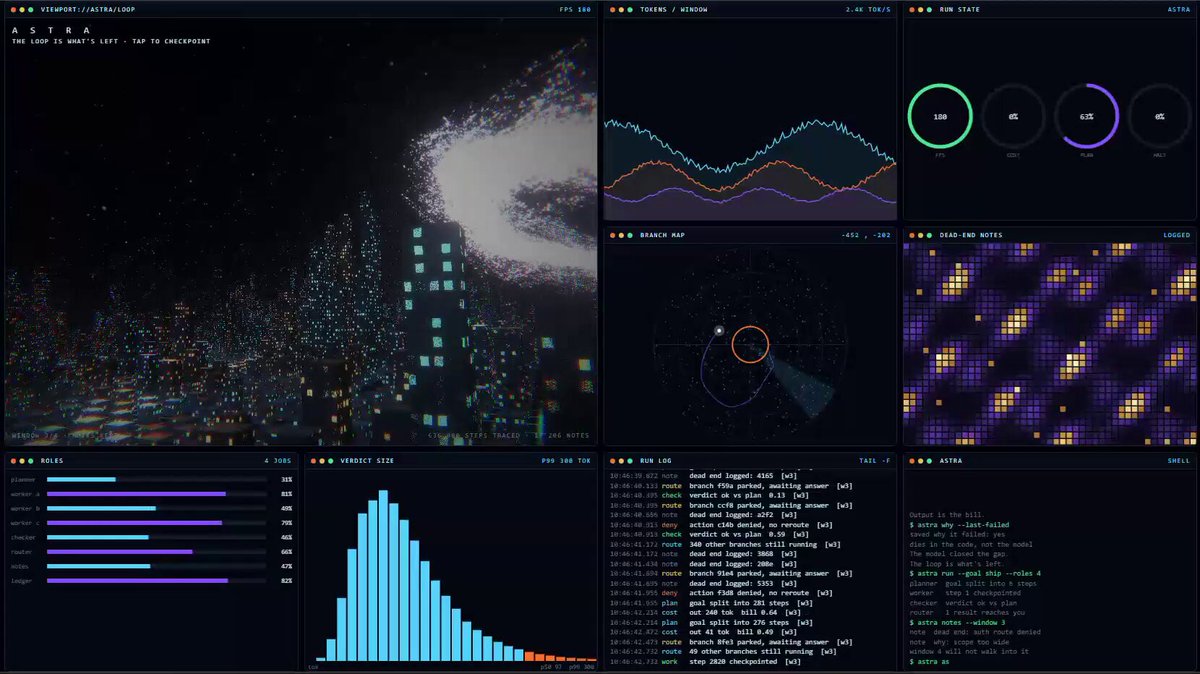The height and width of the screenshot is (674, 1200).
Task: Click the '4 JOBS' label in Roles header
Action: (x=278, y=461)
